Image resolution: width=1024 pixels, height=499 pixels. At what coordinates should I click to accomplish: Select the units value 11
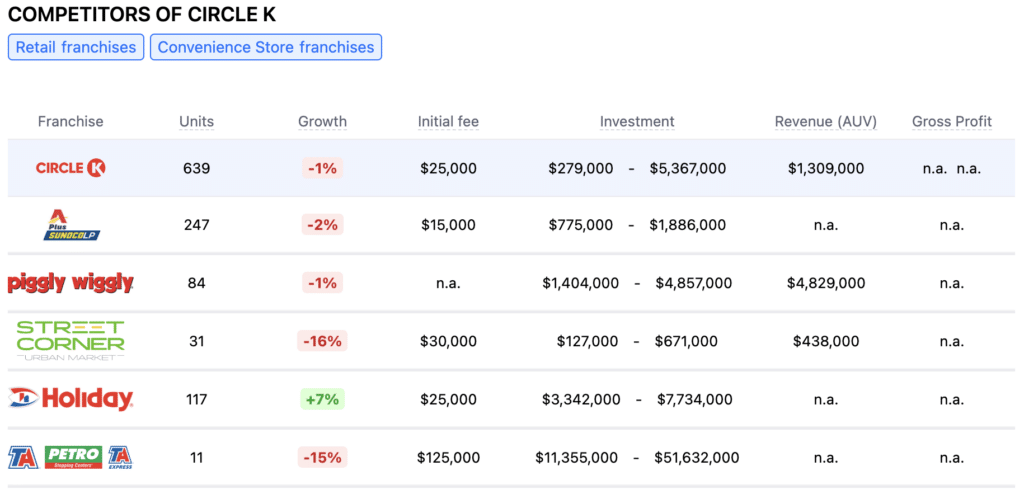coord(197,457)
